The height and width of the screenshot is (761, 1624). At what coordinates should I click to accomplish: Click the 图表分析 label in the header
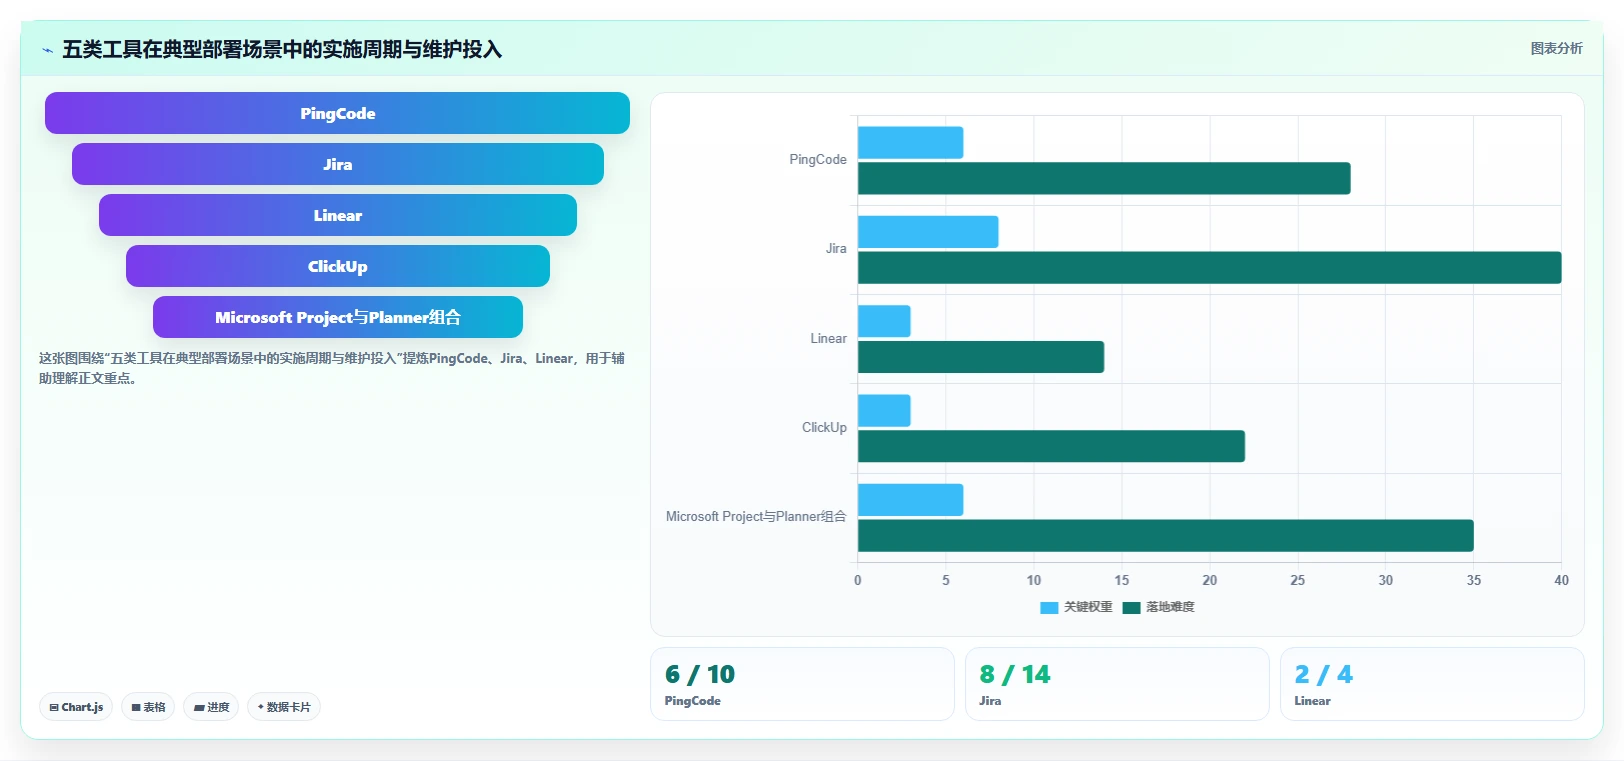click(1556, 48)
